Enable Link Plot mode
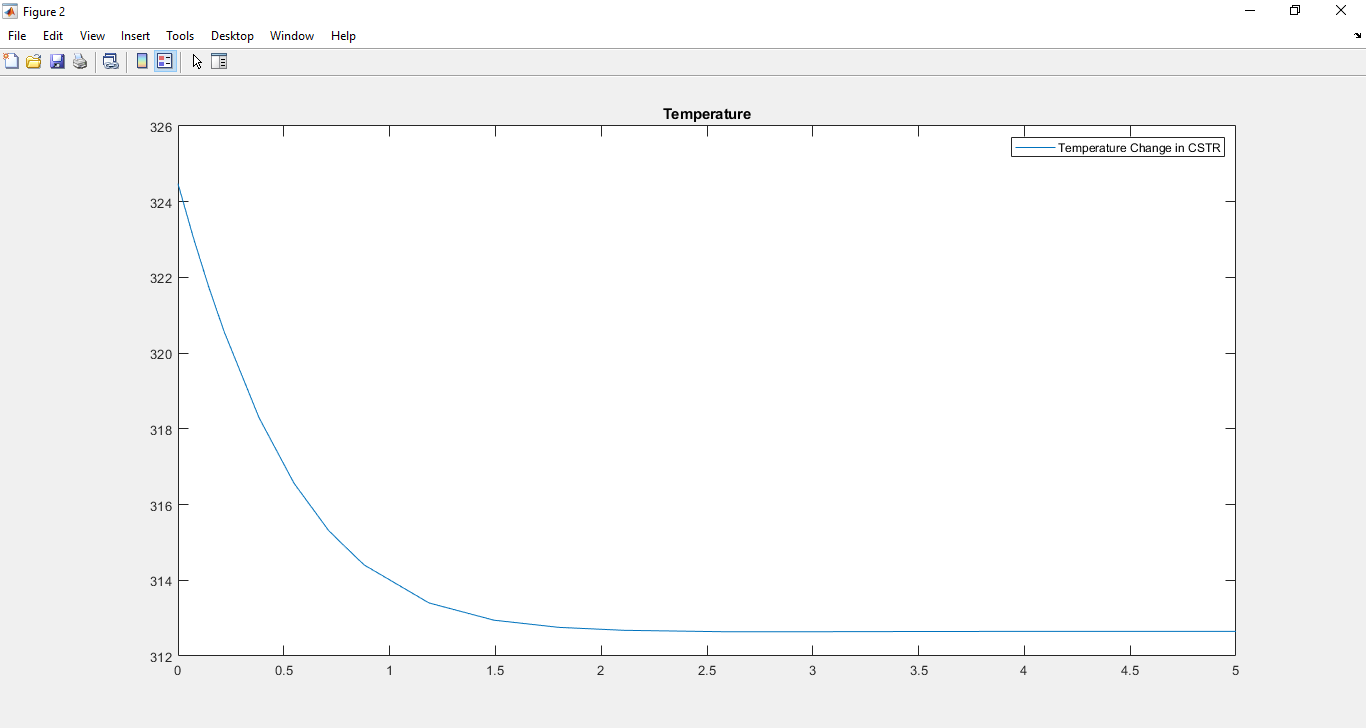Viewport: 1366px width, 728px height. click(111, 61)
